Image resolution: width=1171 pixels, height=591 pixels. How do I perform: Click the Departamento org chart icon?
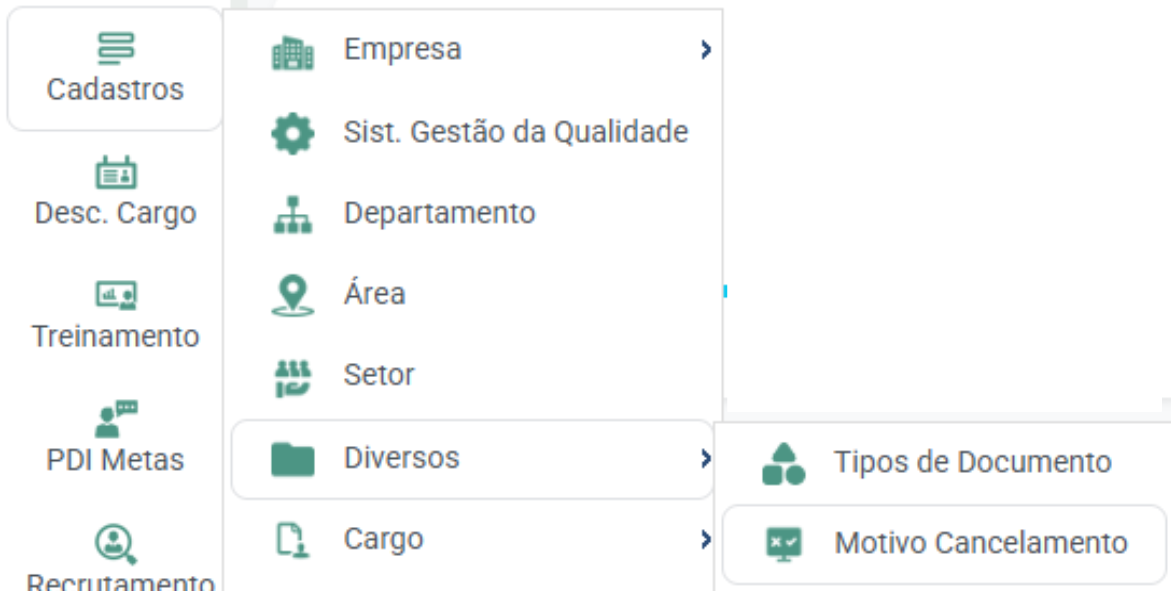coord(293,214)
